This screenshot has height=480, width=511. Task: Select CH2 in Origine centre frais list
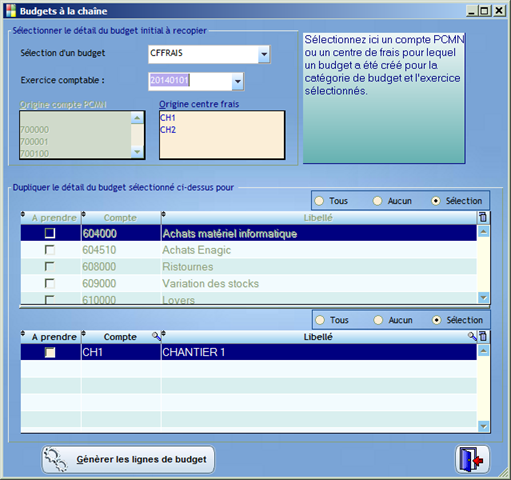point(168,130)
